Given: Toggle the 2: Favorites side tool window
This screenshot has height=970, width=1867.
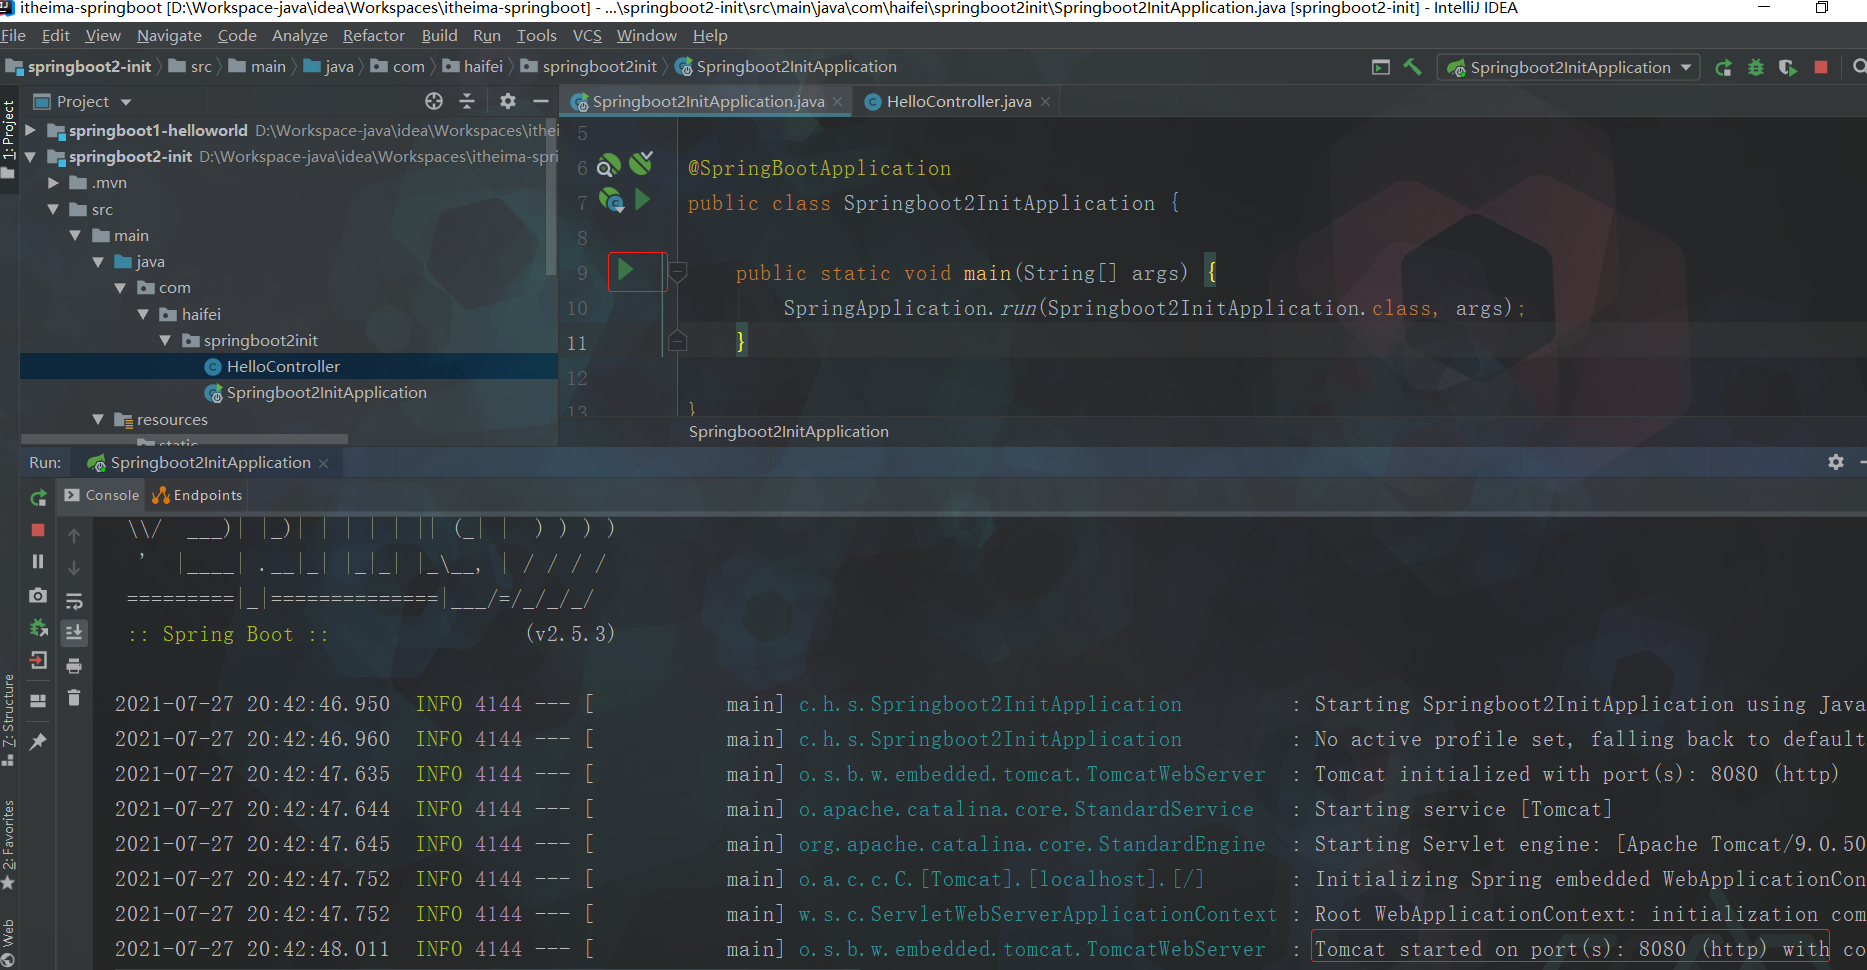Looking at the screenshot, I should click(x=8, y=844).
